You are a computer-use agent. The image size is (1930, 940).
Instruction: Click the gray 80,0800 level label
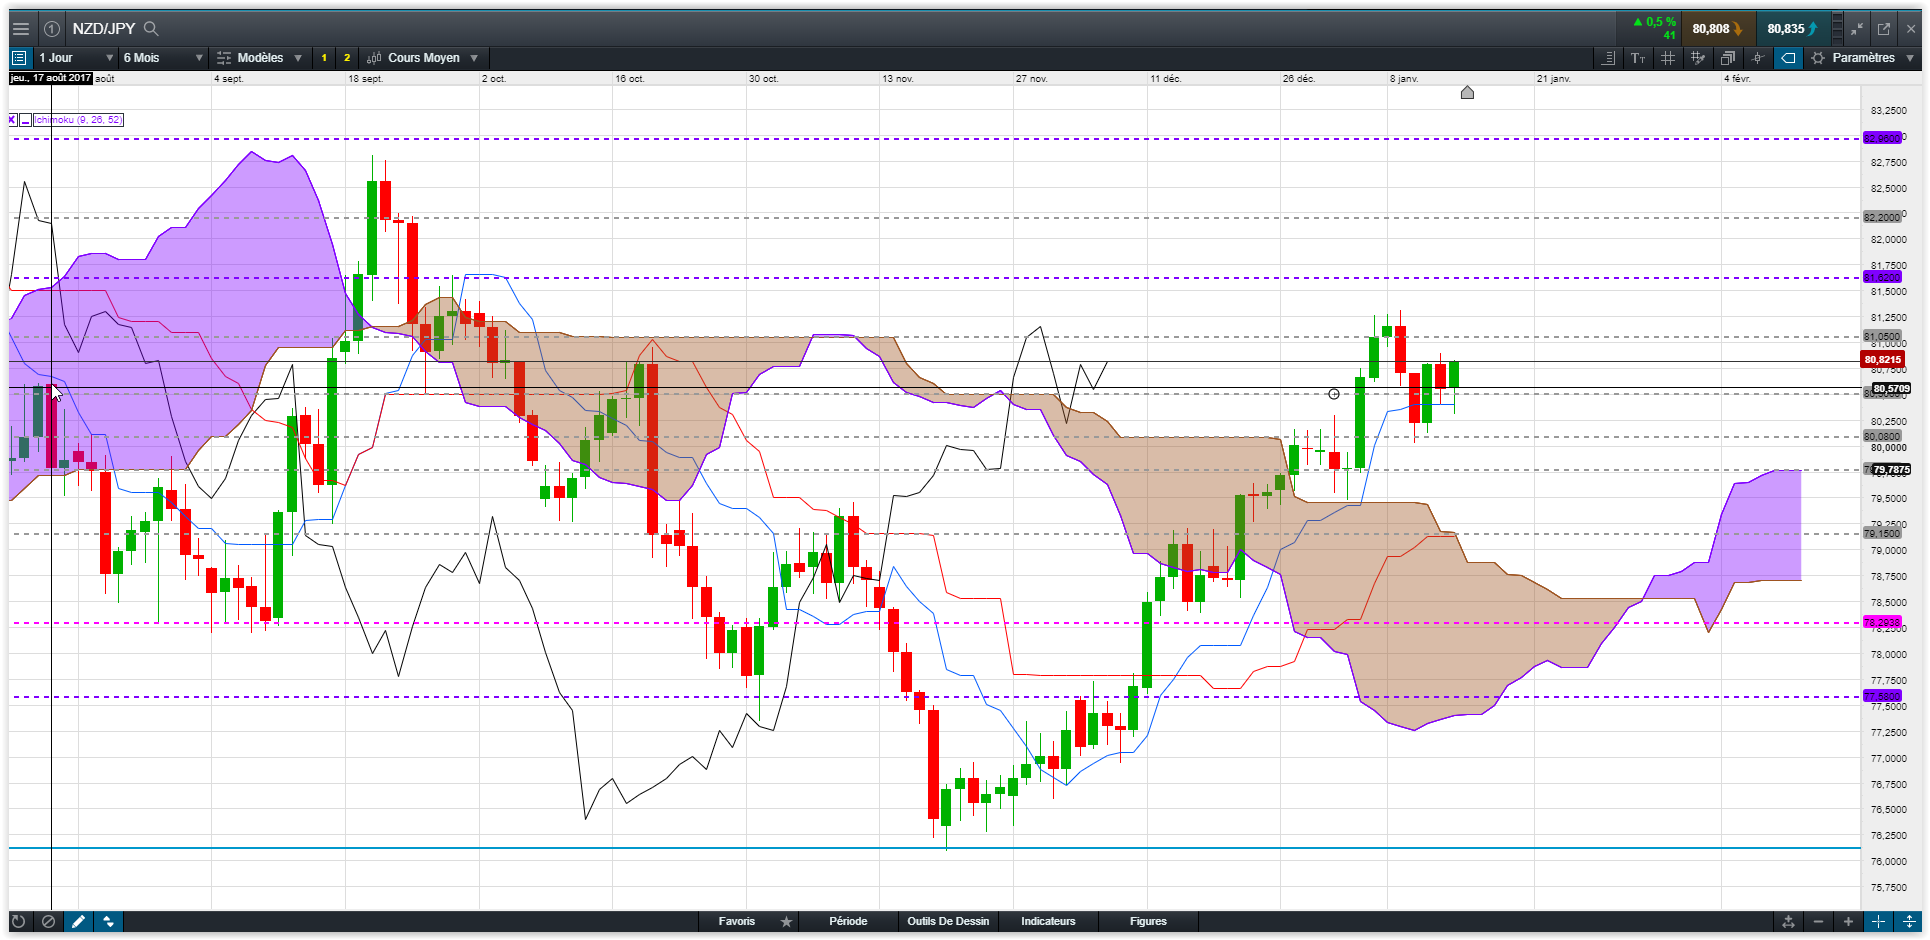(x=1882, y=436)
